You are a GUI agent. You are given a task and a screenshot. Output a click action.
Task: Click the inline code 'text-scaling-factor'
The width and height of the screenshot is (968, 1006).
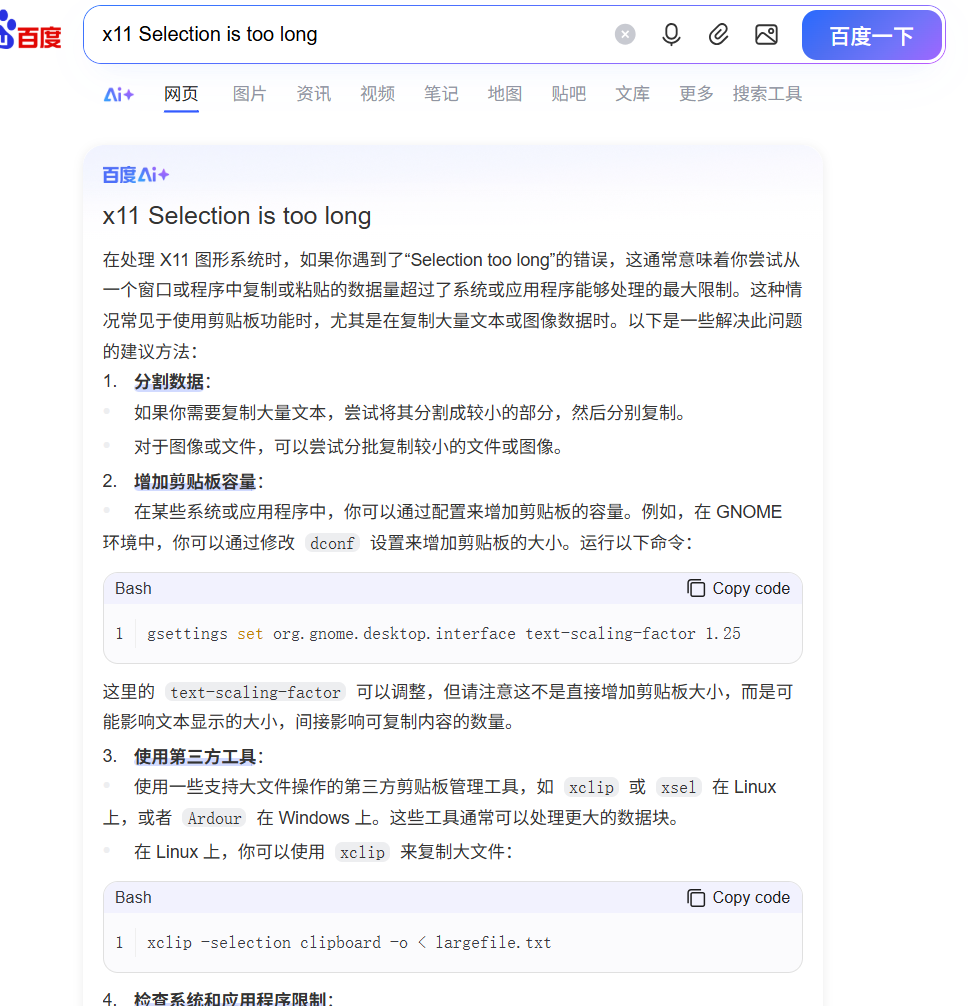(x=255, y=692)
